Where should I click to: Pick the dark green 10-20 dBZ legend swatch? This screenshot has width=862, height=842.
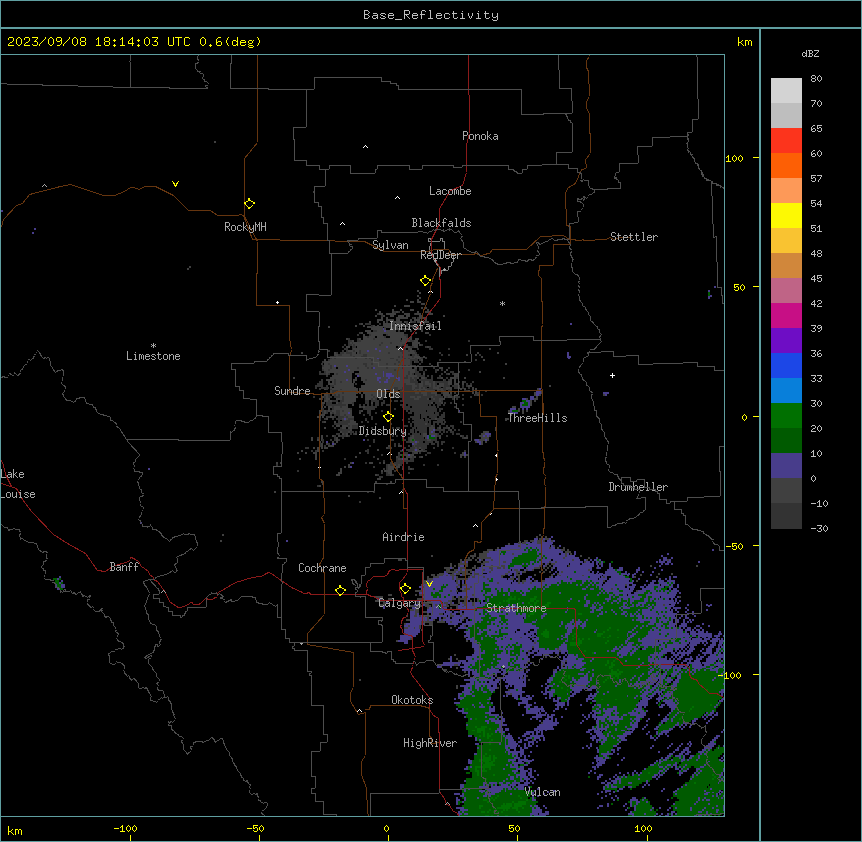[x=786, y=441]
